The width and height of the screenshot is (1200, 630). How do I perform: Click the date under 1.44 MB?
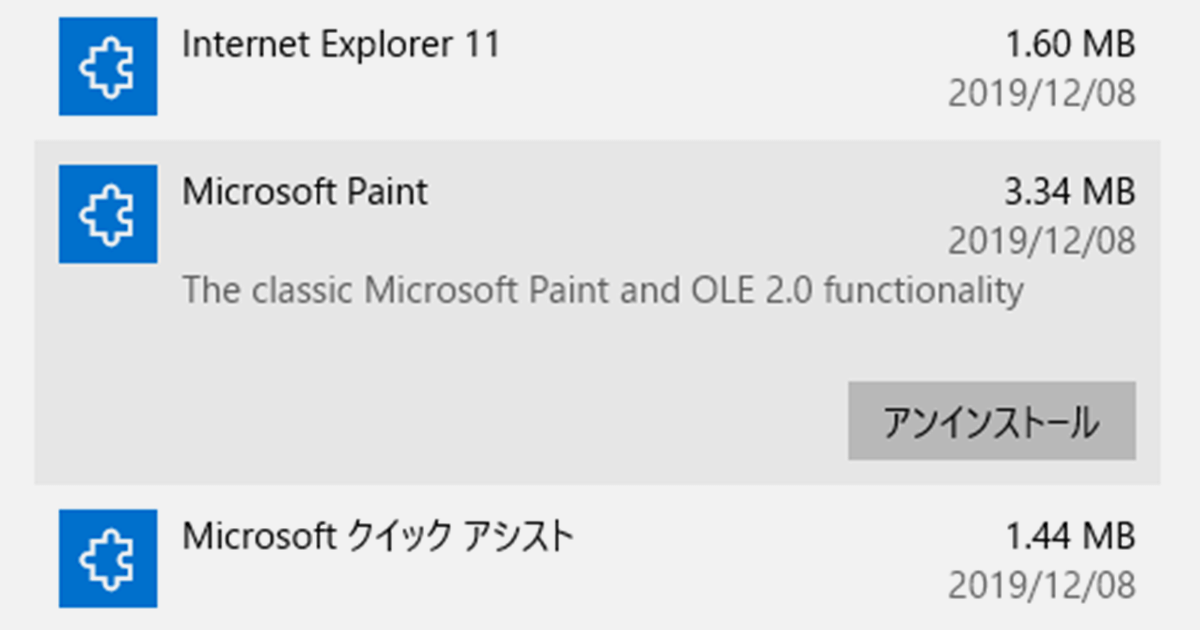point(1042,584)
